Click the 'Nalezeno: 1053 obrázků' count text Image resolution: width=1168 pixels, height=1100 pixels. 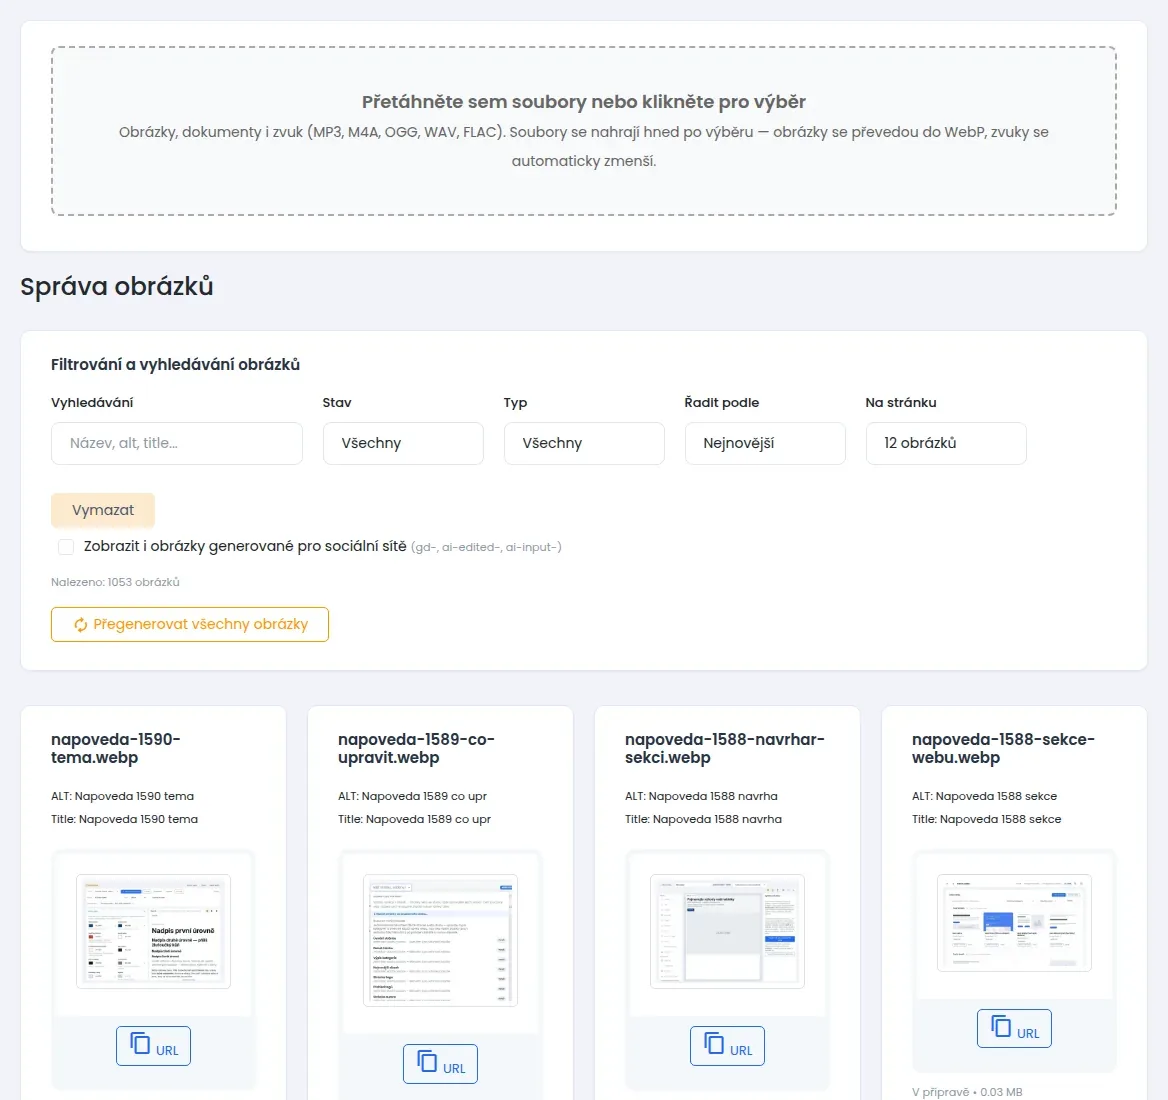click(x=115, y=582)
